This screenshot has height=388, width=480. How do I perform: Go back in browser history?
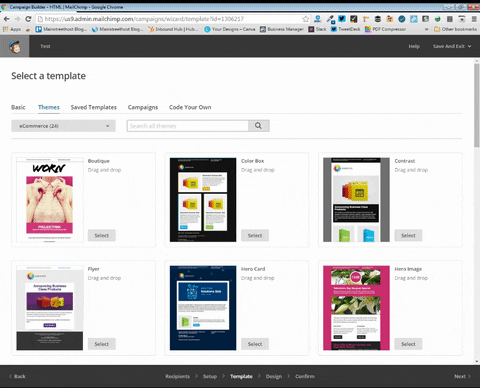(x=6, y=19)
